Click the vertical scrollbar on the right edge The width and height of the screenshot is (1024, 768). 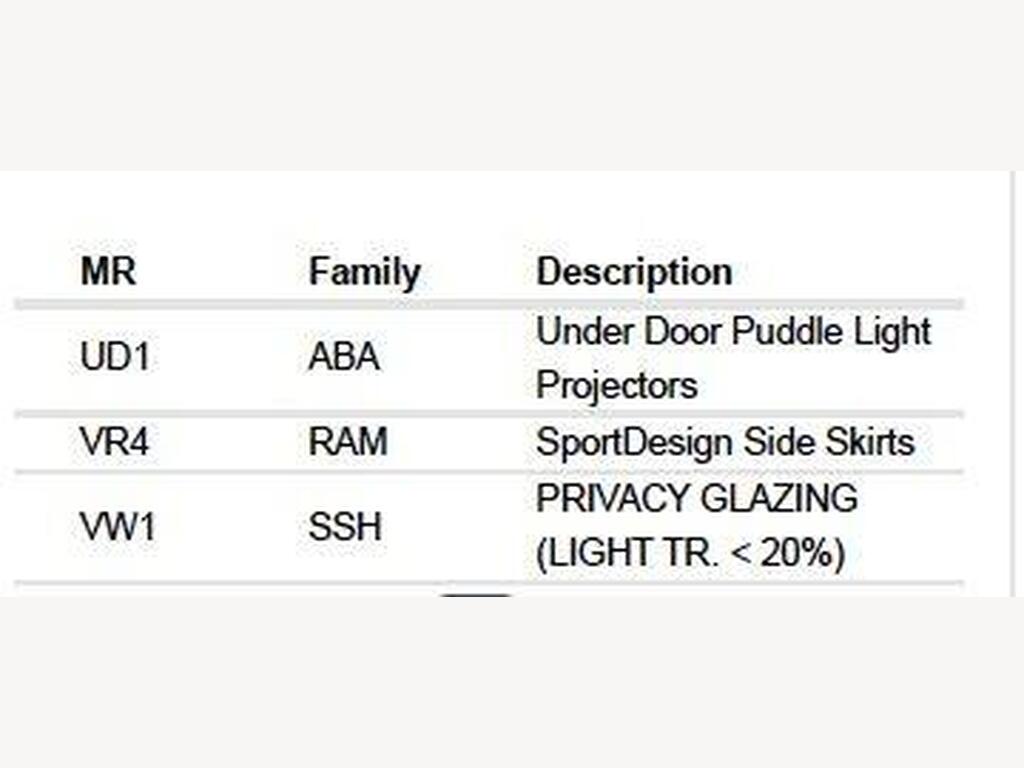[1012, 384]
